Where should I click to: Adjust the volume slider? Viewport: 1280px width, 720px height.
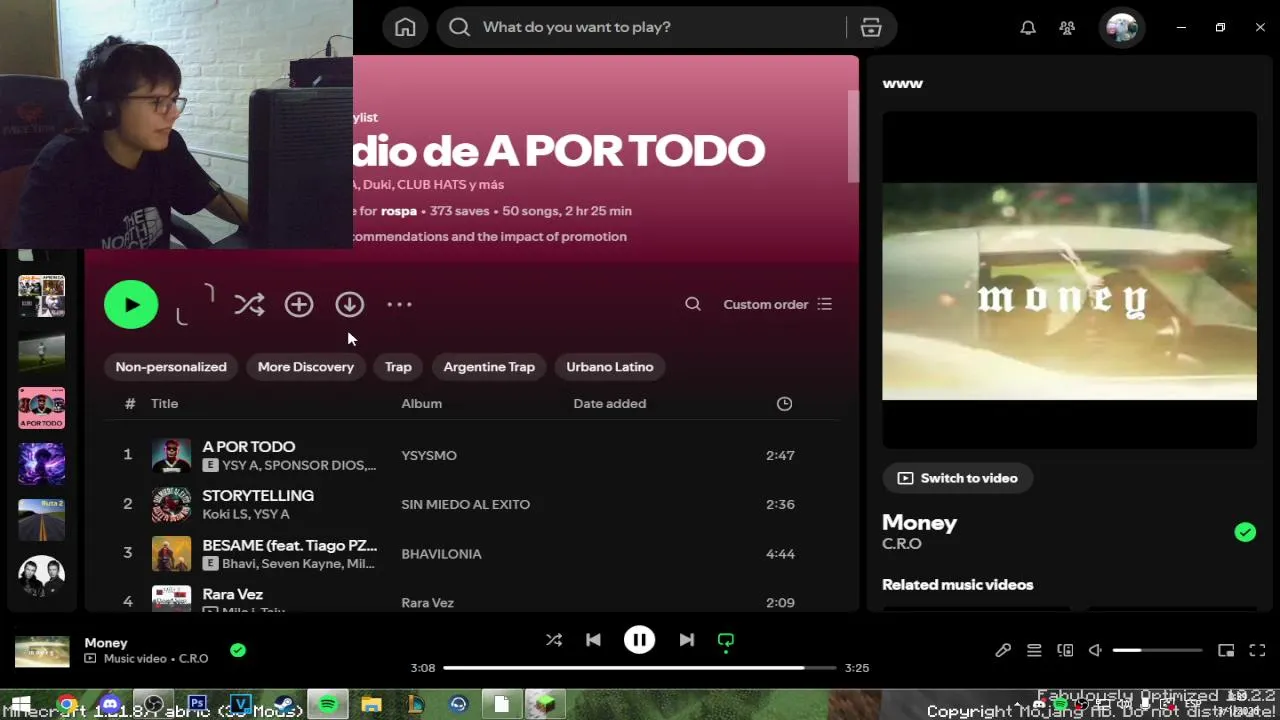pos(1157,651)
